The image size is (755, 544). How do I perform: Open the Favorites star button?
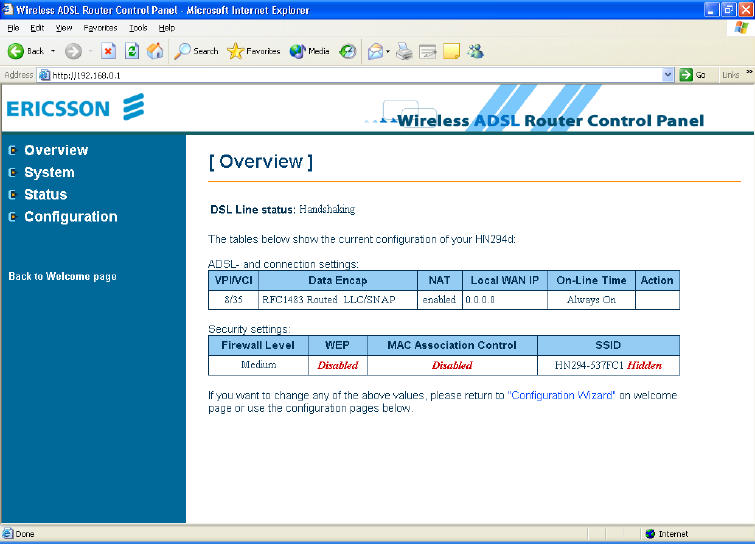(253, 51)
